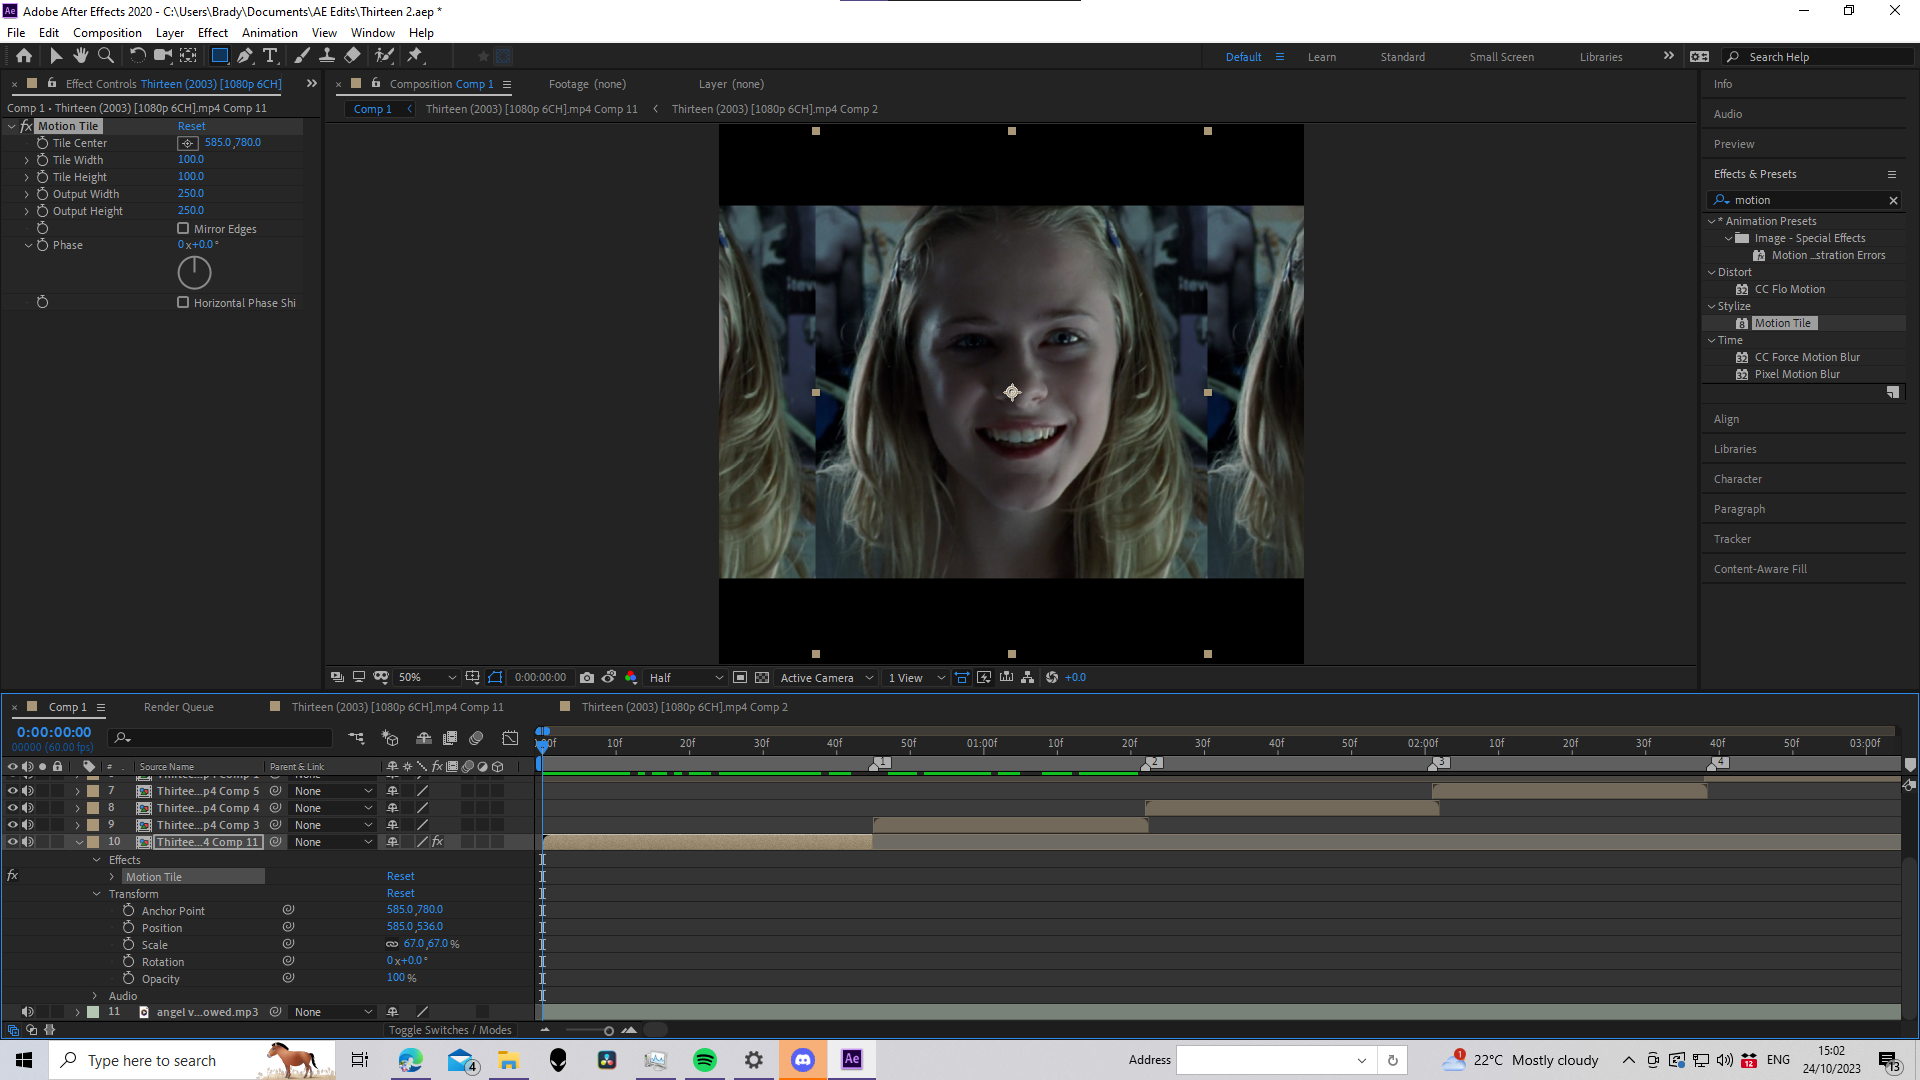
Task: Reset the Motion Tile effect
Action: point(191,125)
